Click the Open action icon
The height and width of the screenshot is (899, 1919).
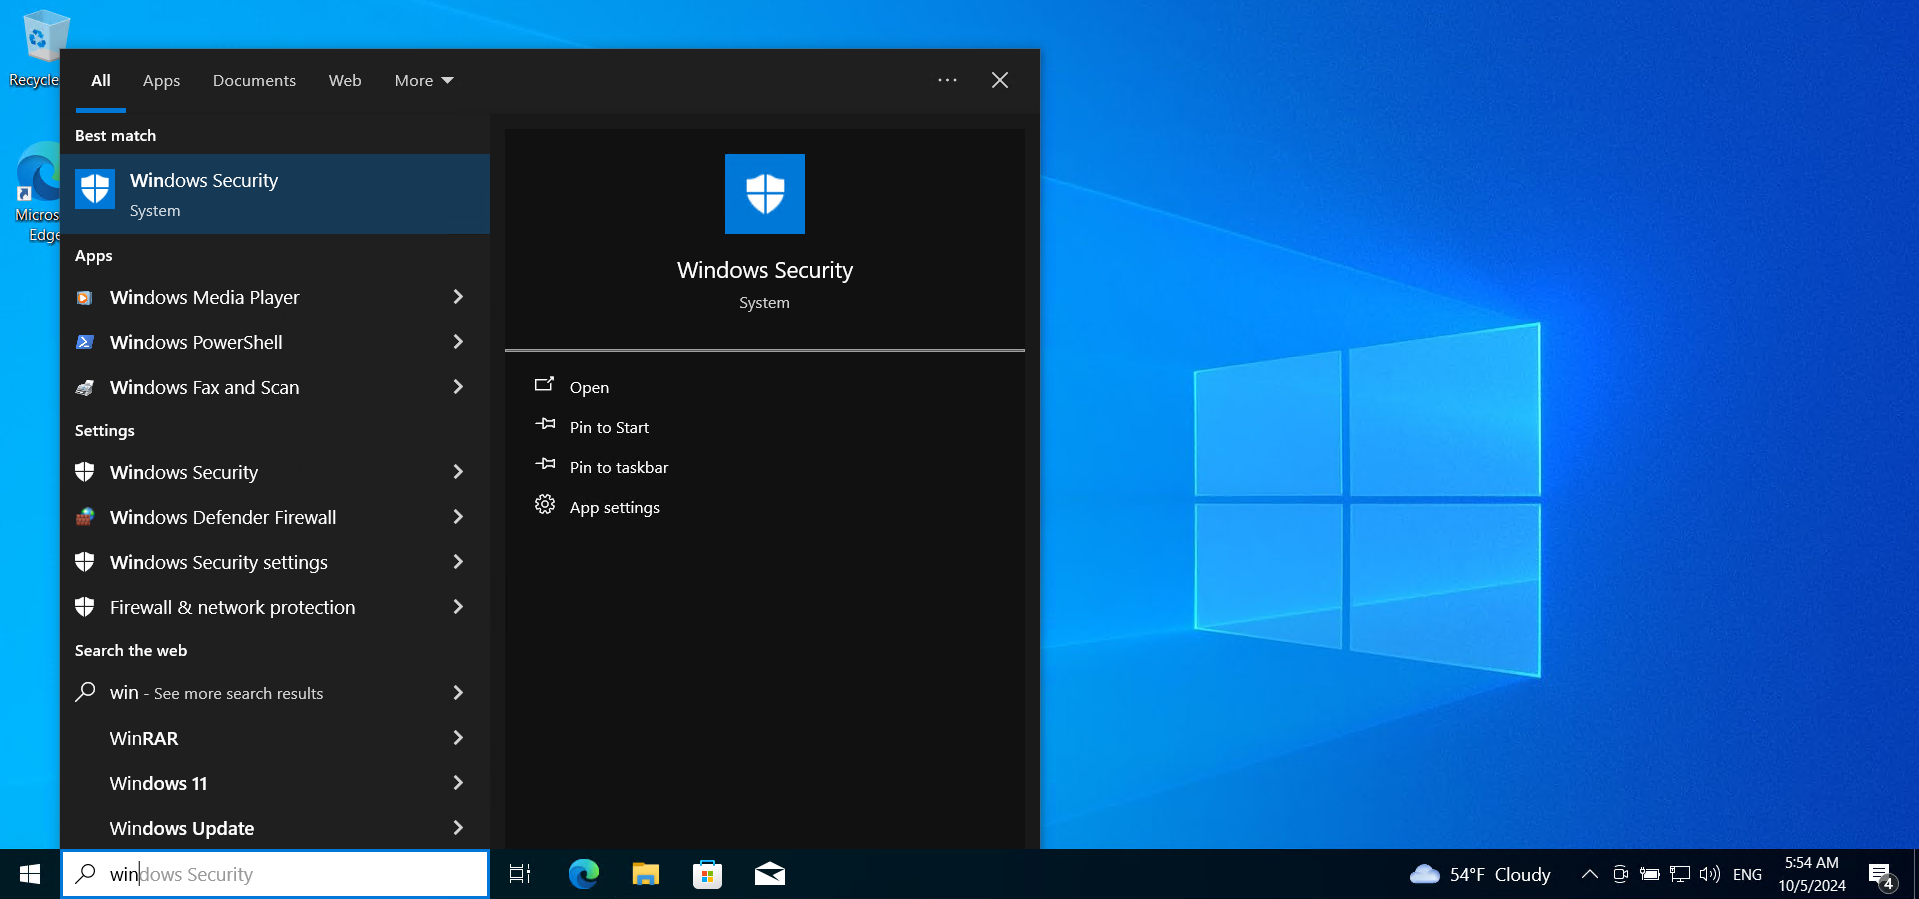(545, 385)
